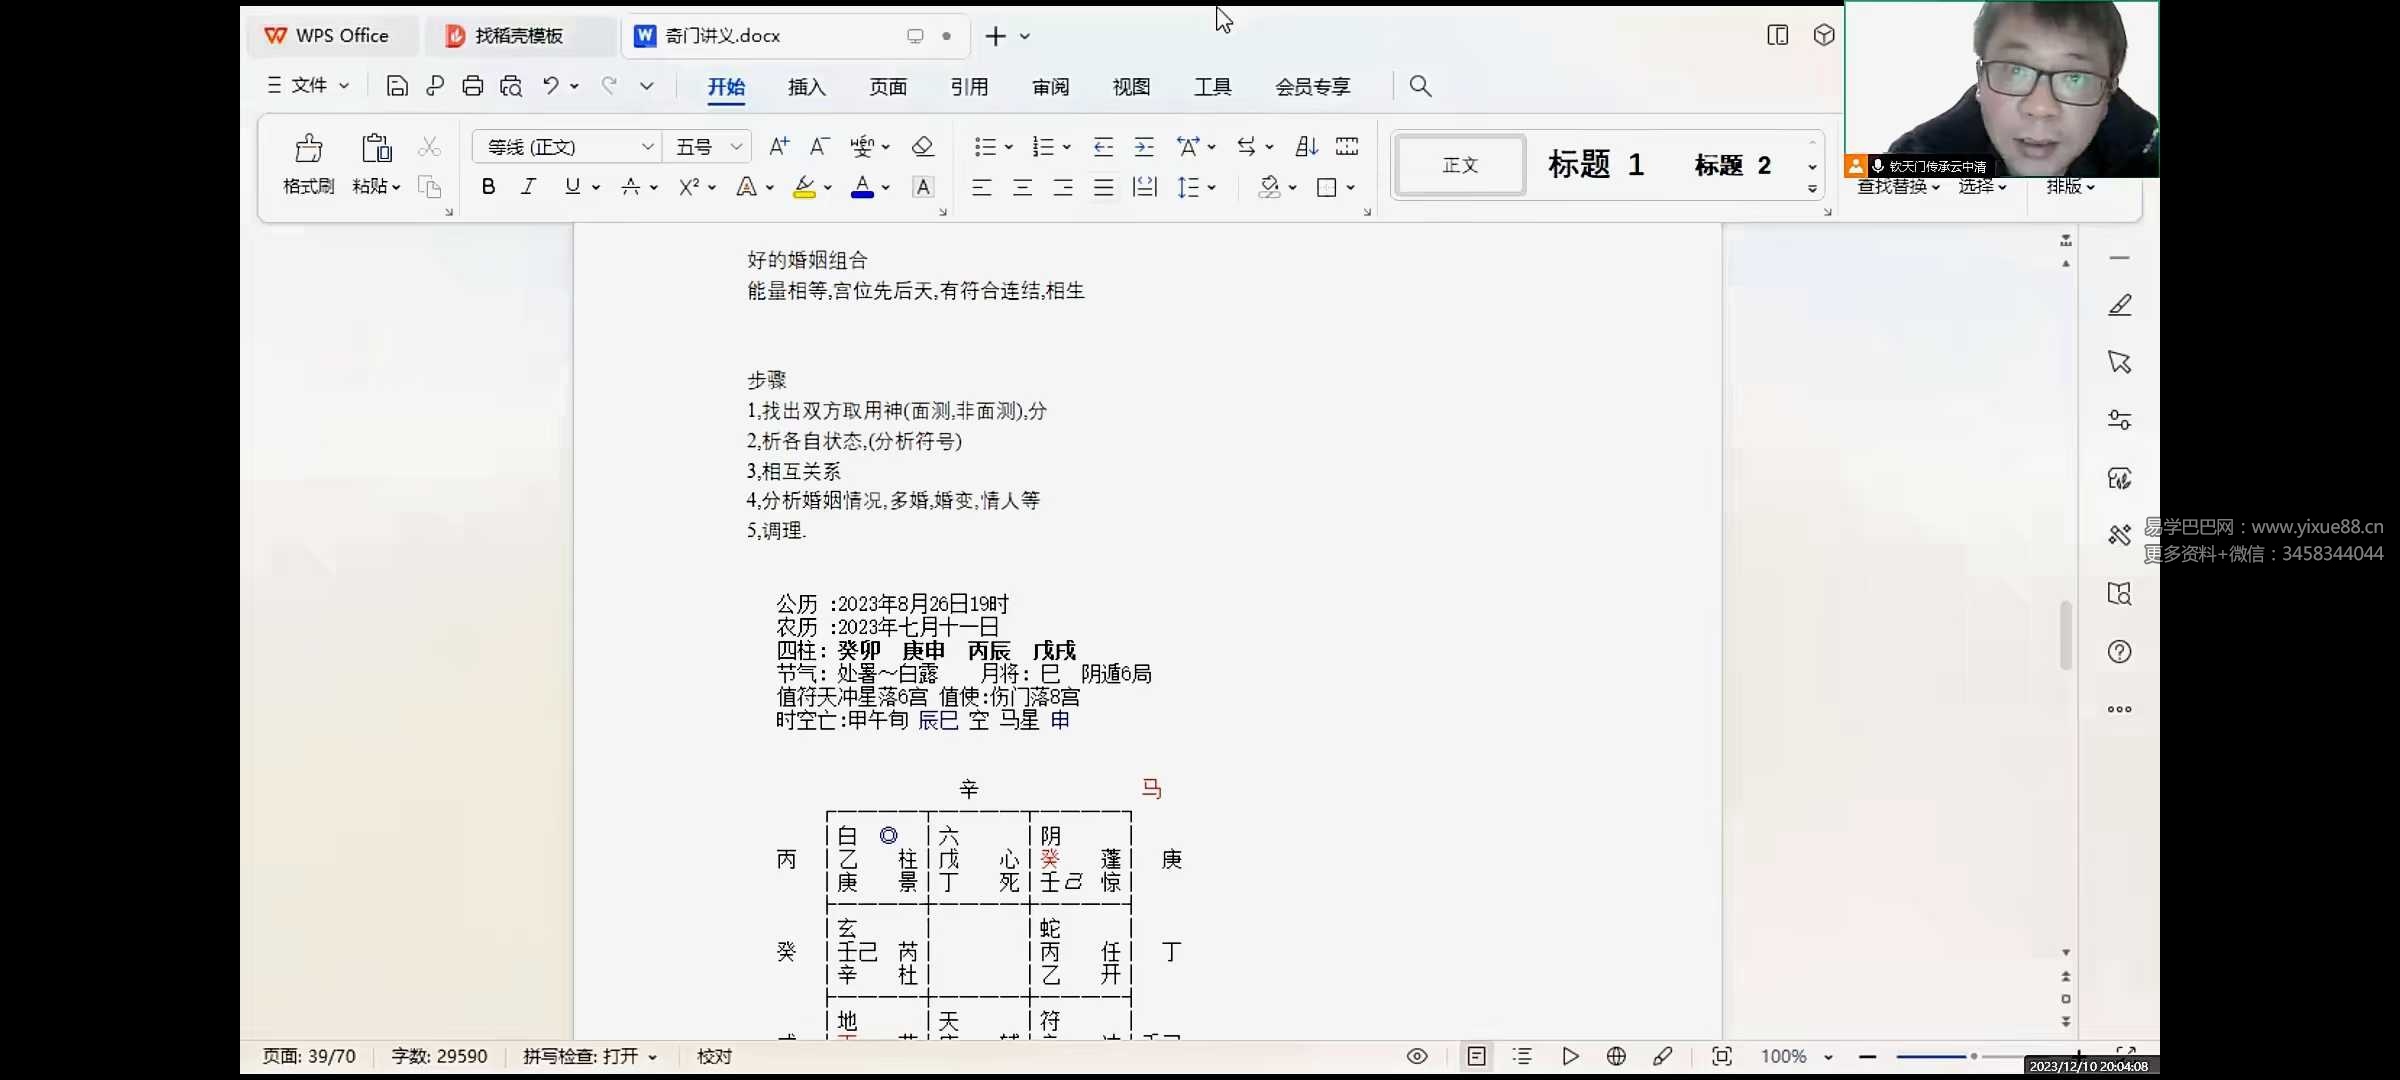Toggle bold formatting on selected text

(x=488, y=186)
